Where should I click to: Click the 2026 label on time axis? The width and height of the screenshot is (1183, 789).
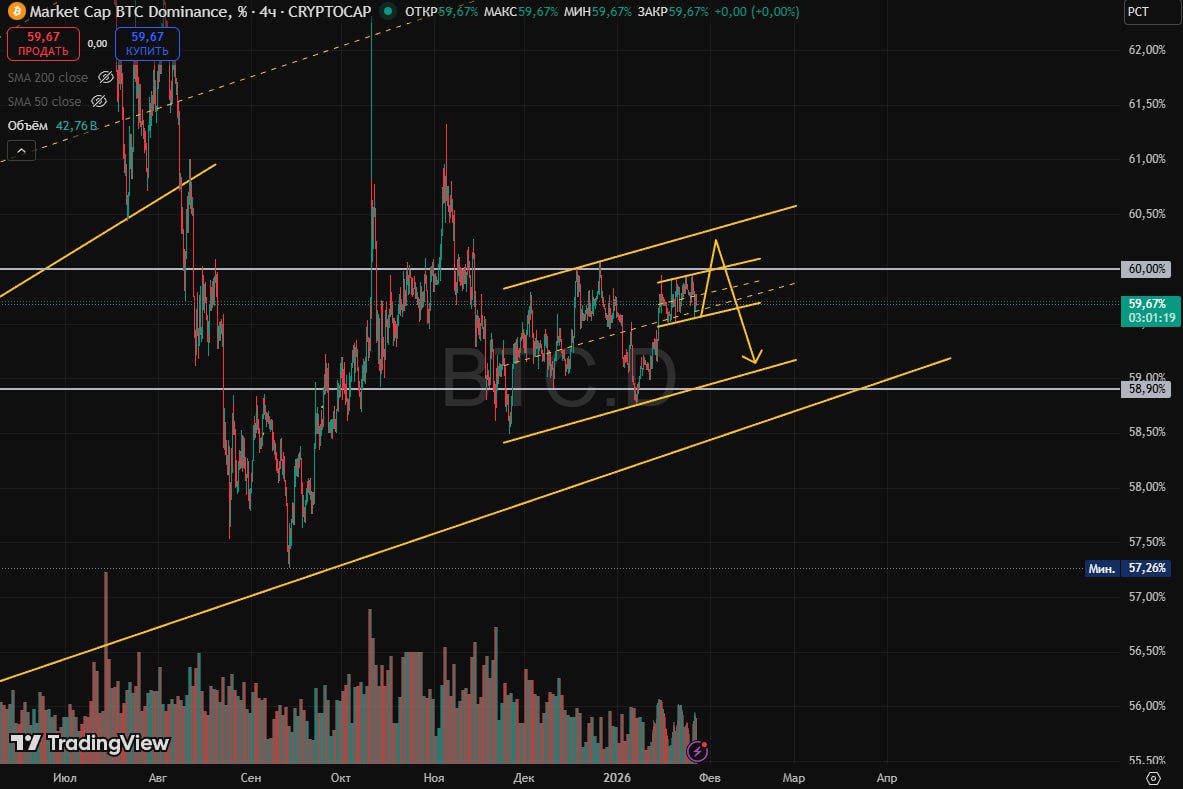(x=617, y=778)
